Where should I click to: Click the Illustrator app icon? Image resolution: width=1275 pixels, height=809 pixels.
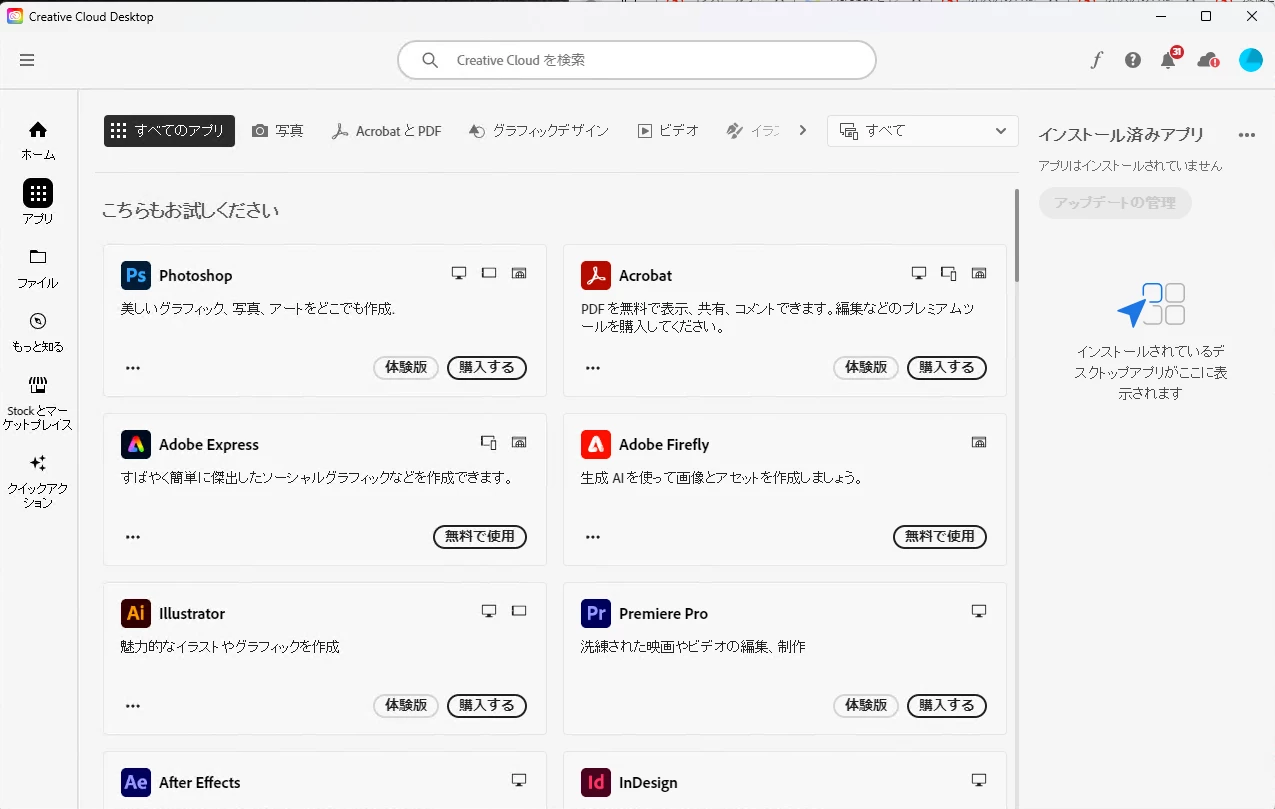tap(136, 613)
